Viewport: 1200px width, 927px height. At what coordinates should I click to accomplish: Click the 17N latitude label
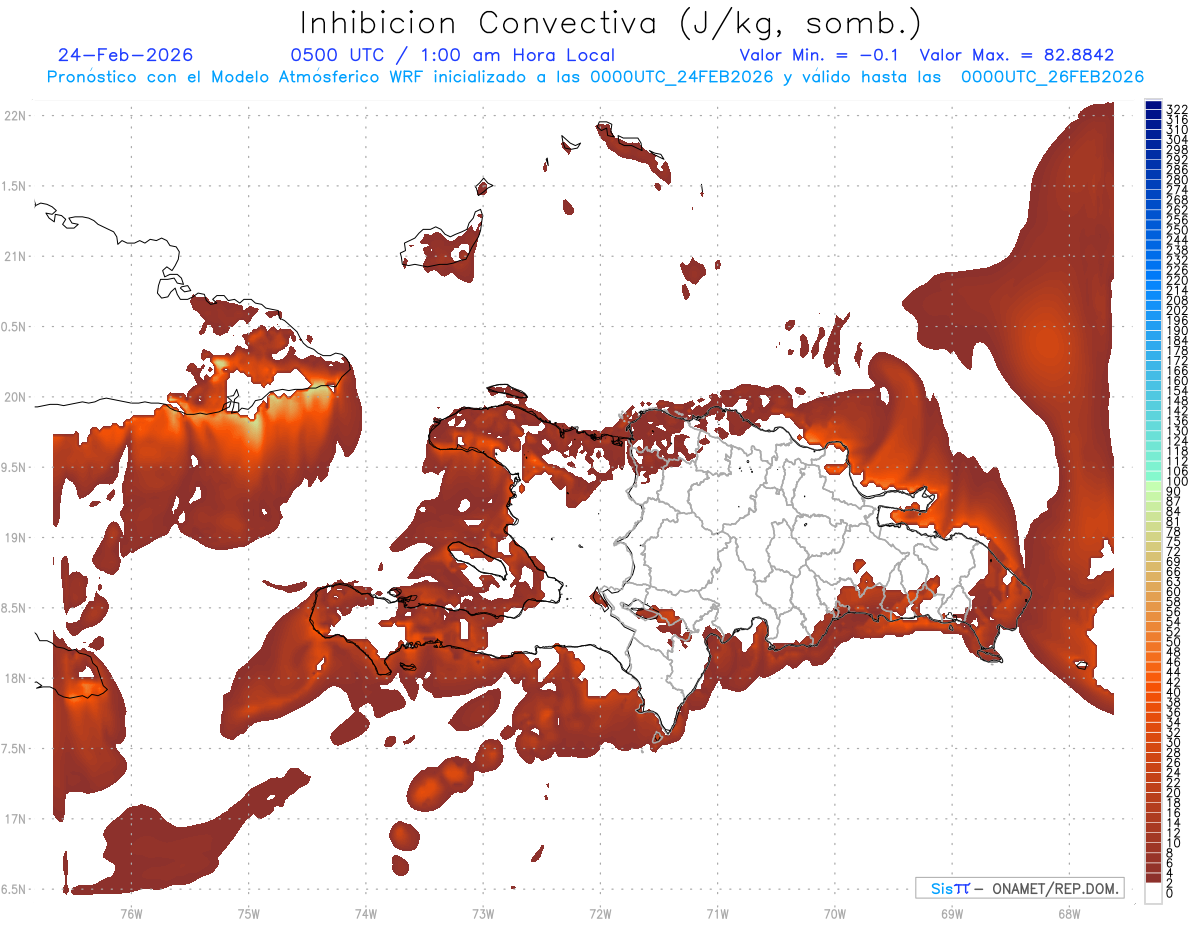click(x=15, y=819)
